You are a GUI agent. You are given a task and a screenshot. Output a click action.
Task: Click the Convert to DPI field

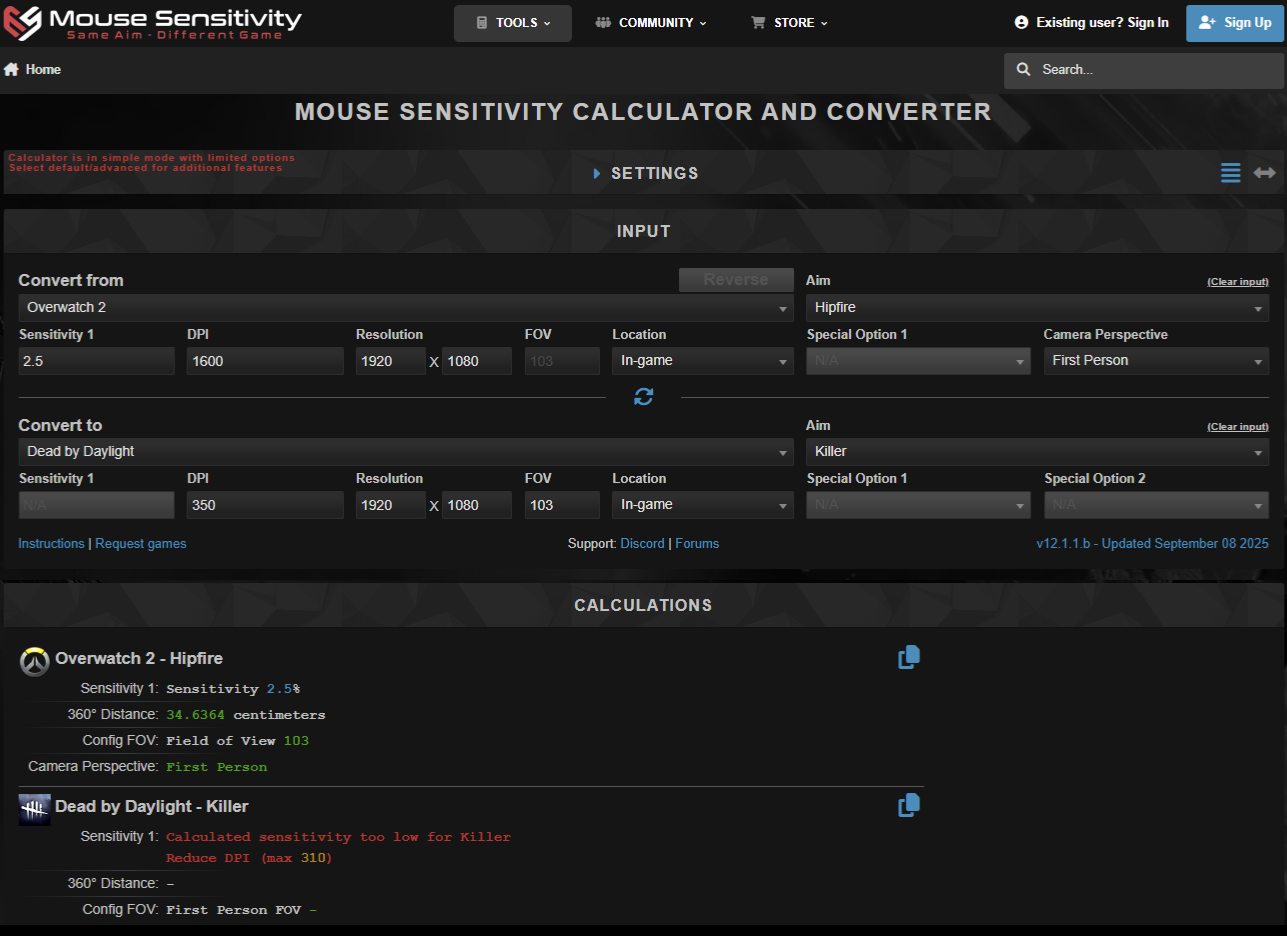click(265, 505)
